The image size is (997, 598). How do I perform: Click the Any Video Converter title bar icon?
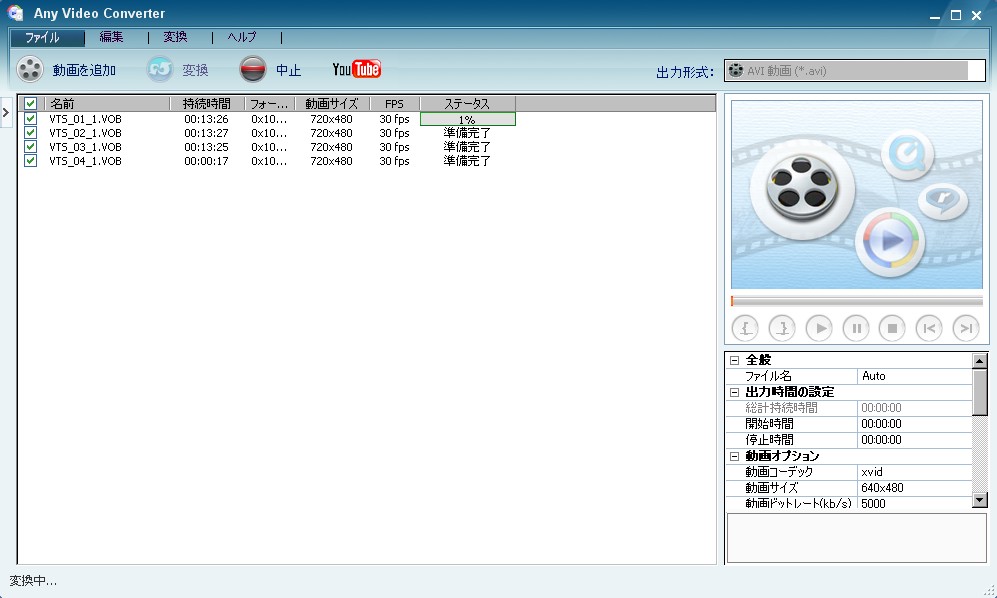coord(15,13)
